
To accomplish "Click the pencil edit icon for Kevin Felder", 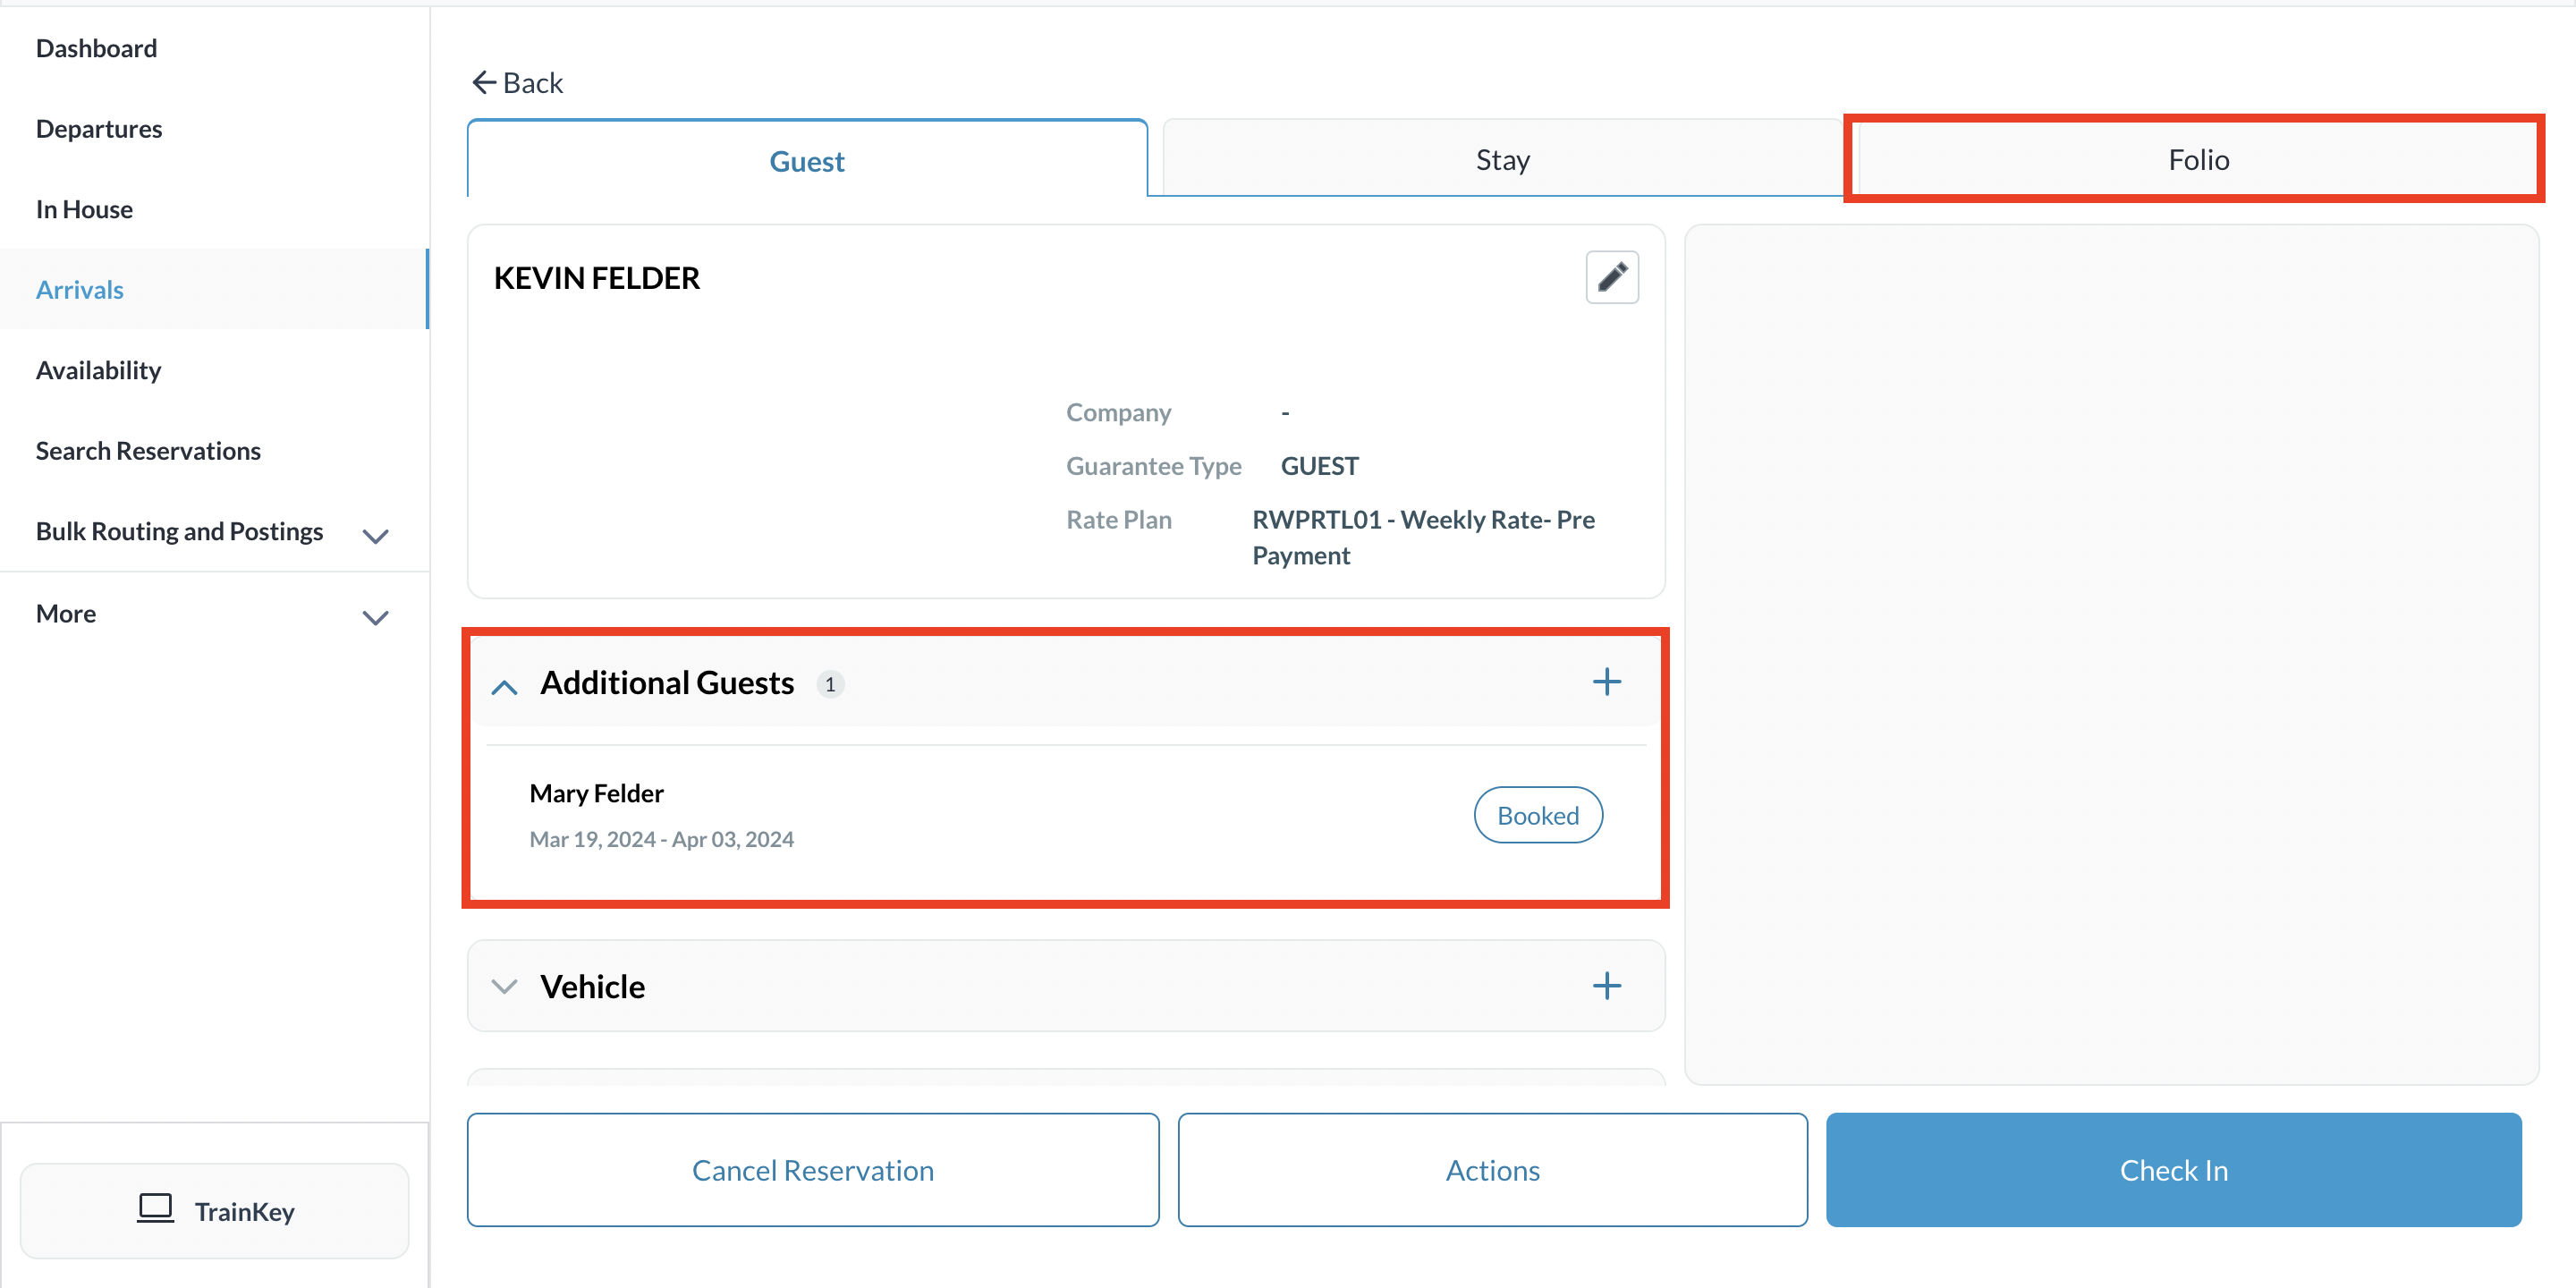I will click(1611, 277).
